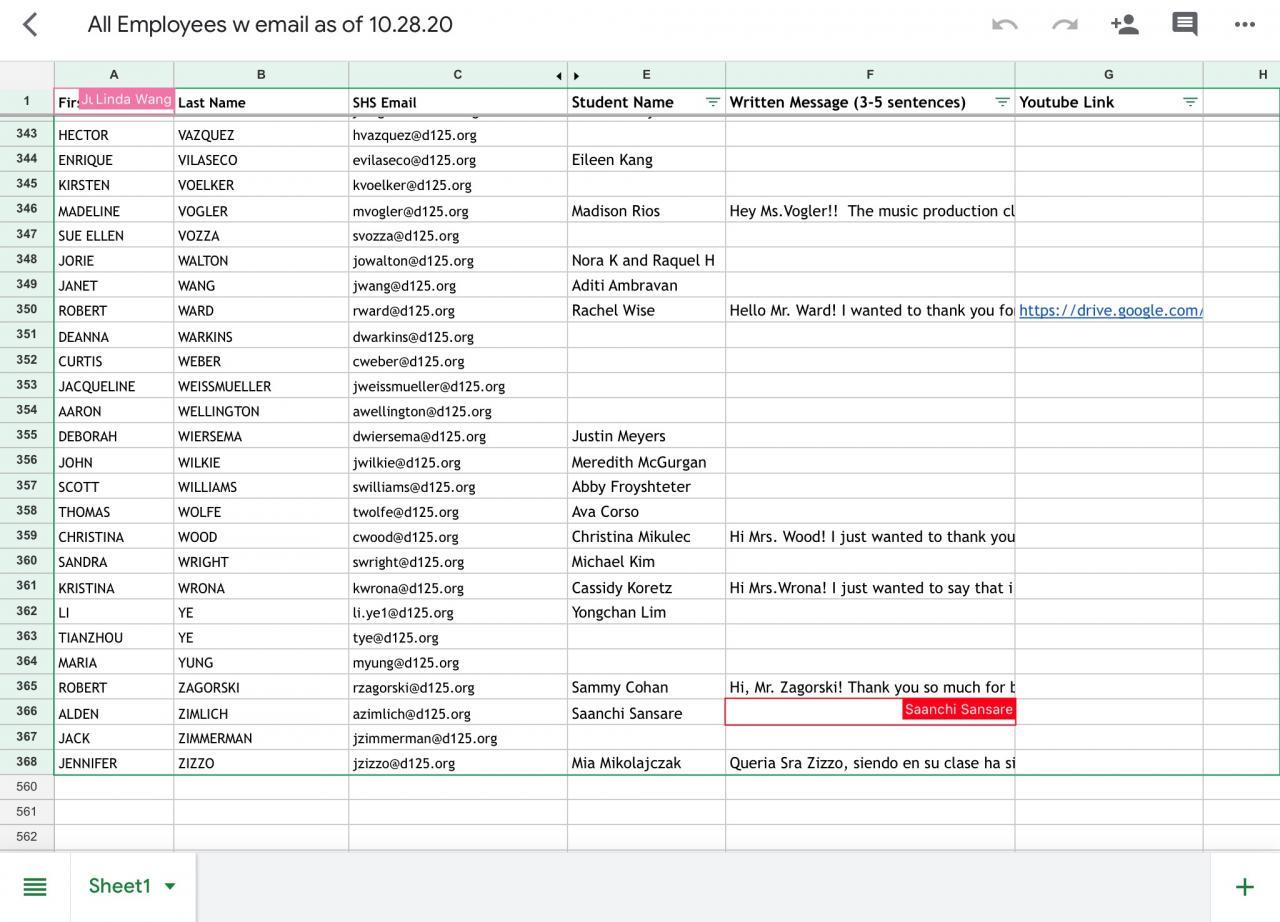The height and width of the screenshot is (922, 1280).
Task: Open the share / add person icon
Action: point(1124,25)
